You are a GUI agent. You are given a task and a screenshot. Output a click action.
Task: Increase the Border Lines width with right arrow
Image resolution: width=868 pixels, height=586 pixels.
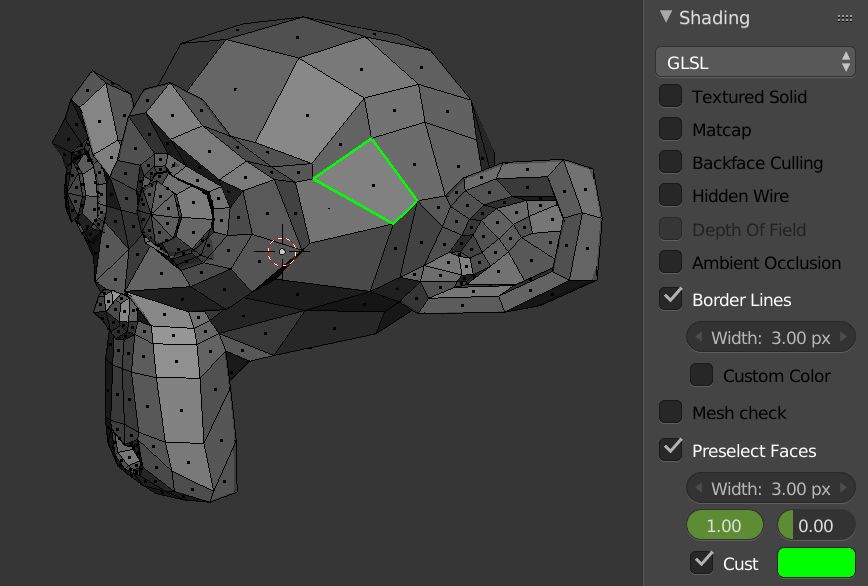click(843, 337)
